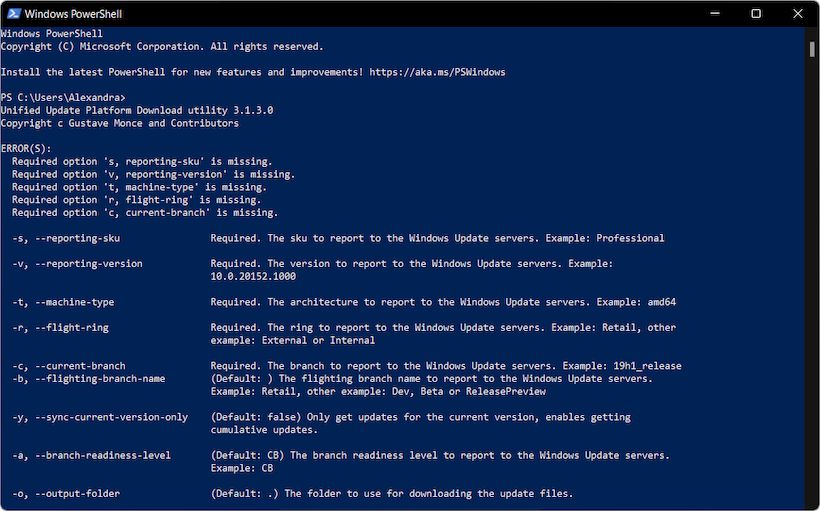This screenshot has width=820, height=511.
Task: Click the --output-folder option text
Action: [x=75, y=494]
